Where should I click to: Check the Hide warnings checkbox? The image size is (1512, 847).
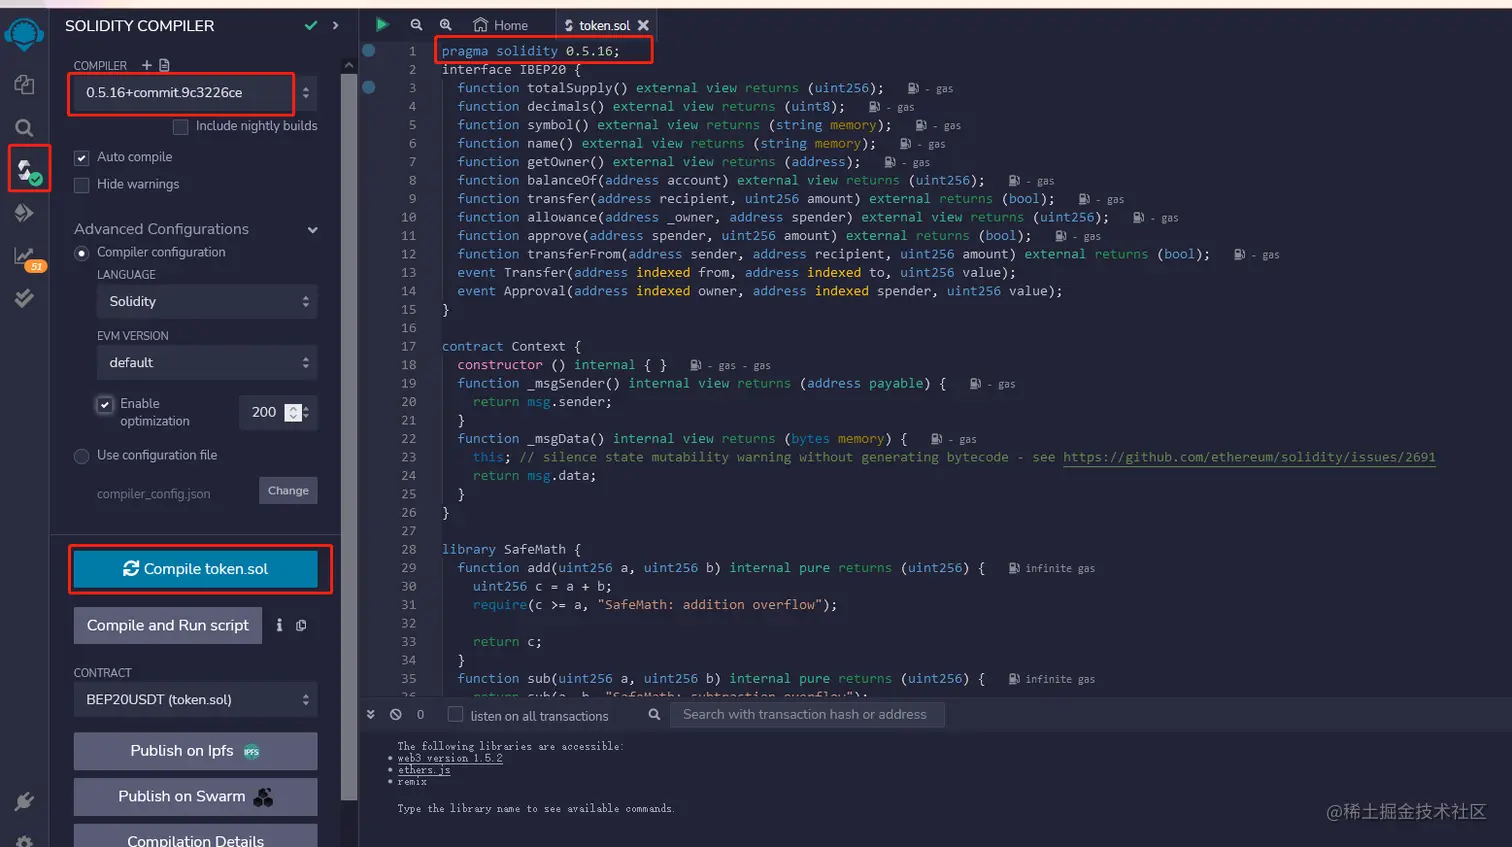[x=82, y=185]
